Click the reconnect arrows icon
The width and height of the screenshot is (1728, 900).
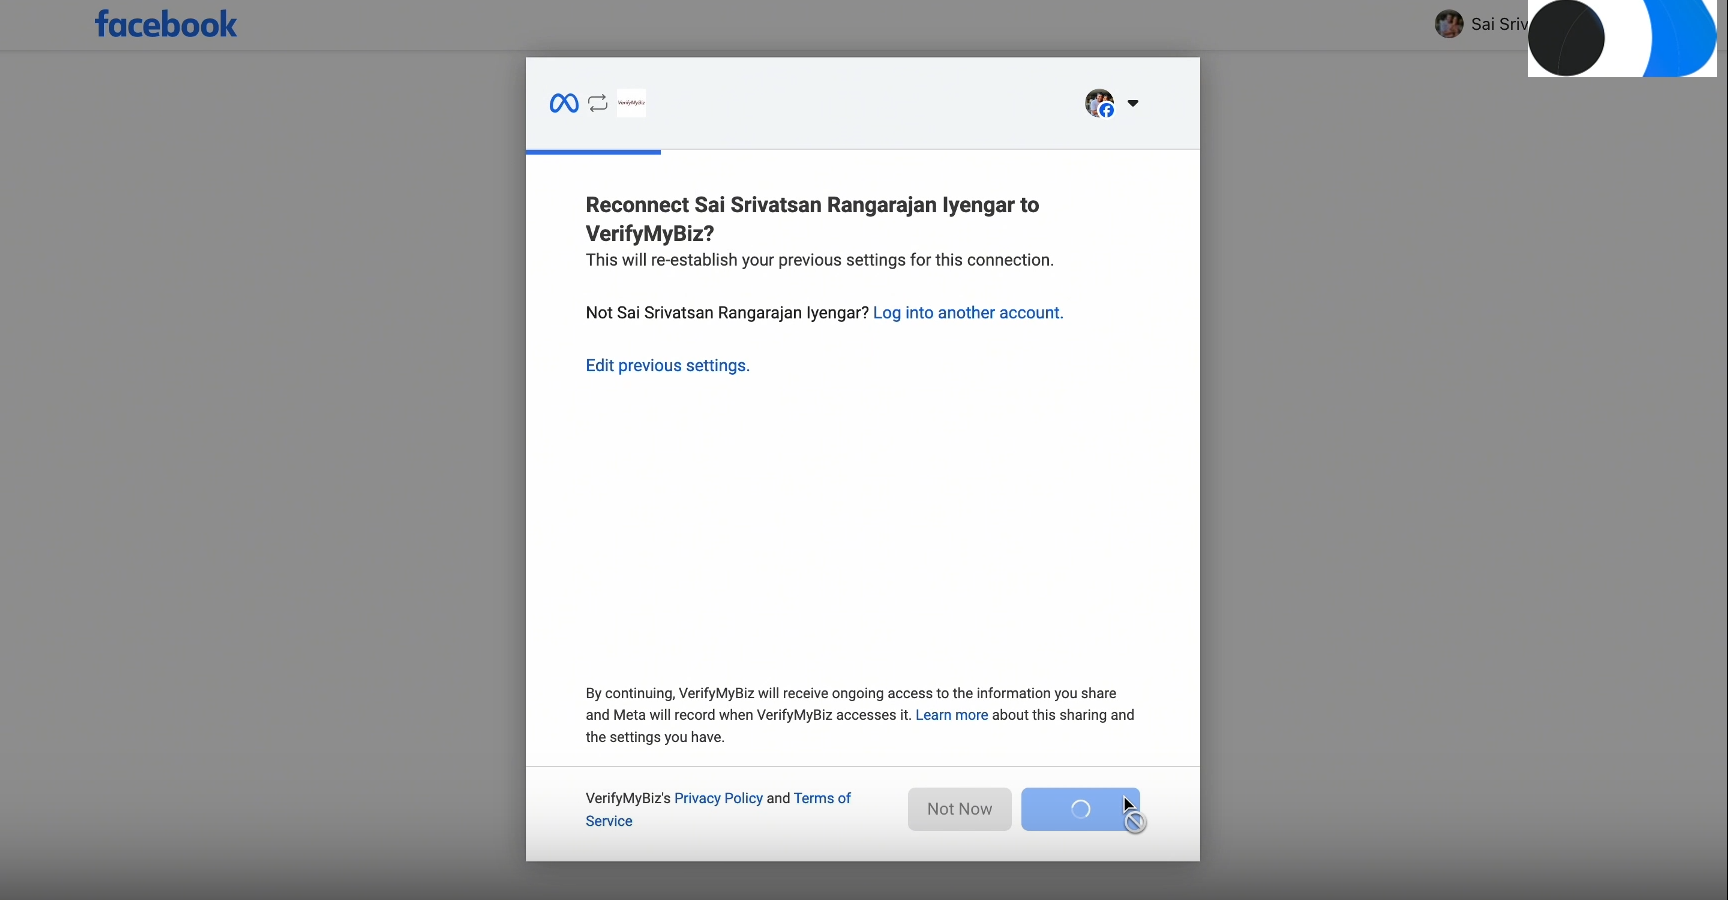click(x=598, y=103)
